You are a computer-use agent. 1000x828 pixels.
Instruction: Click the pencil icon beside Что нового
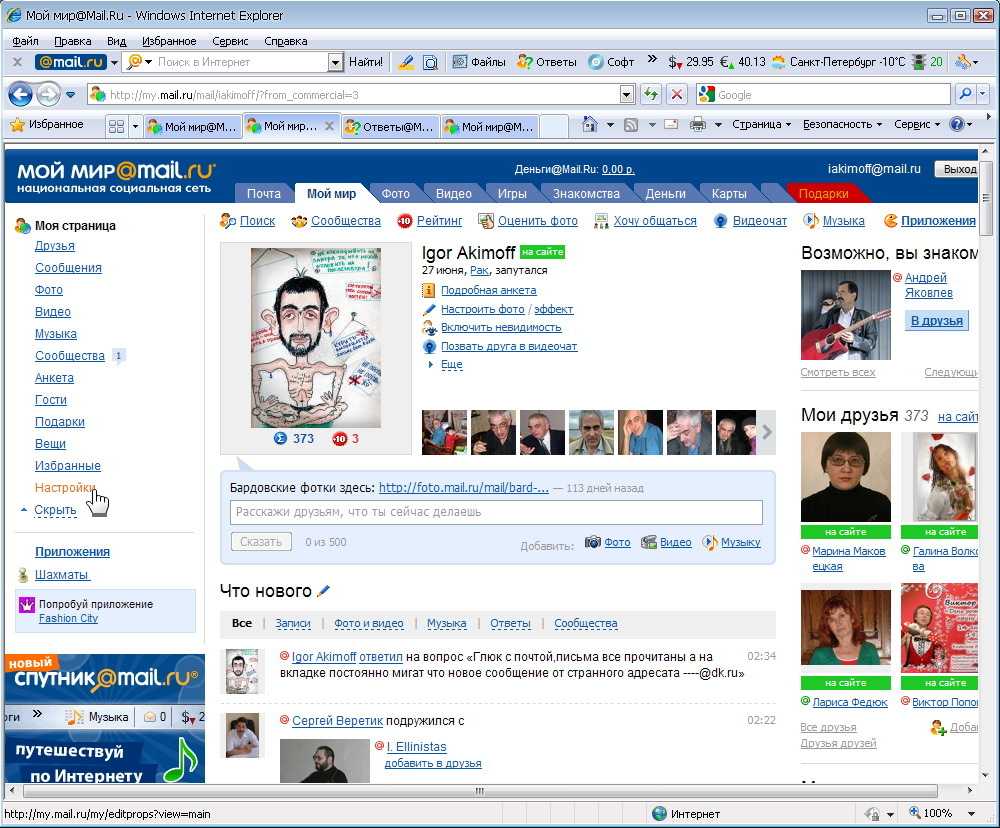(x=323, y=591)
